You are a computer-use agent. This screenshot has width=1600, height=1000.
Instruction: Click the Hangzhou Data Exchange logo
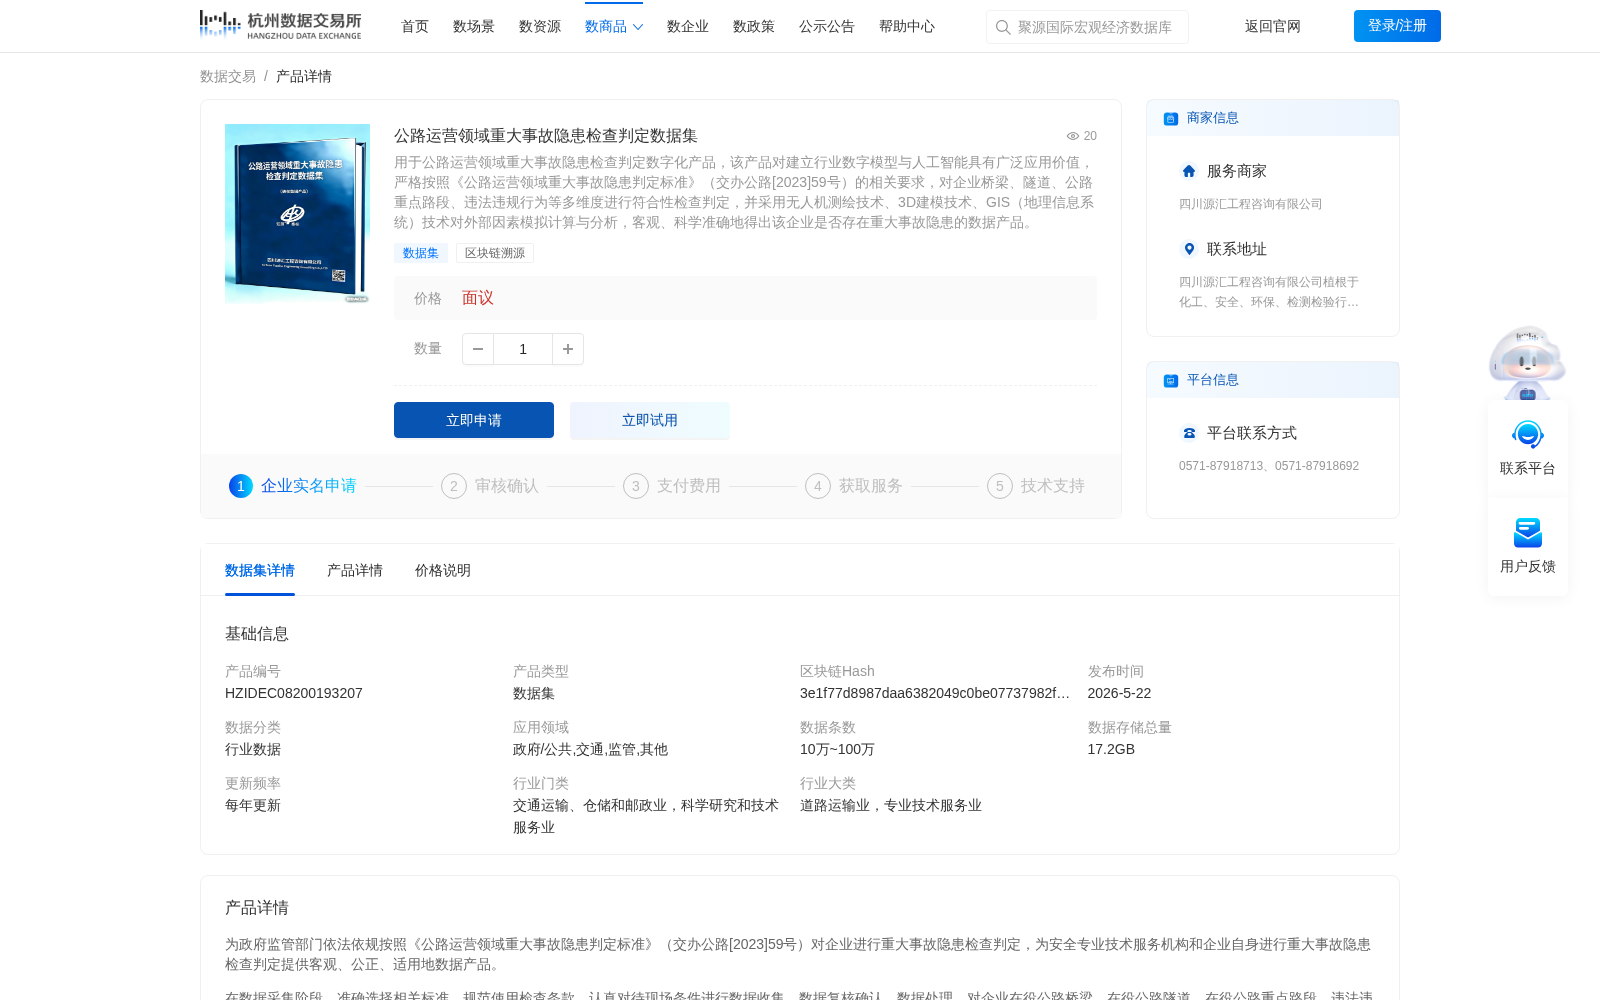point(280,25)
